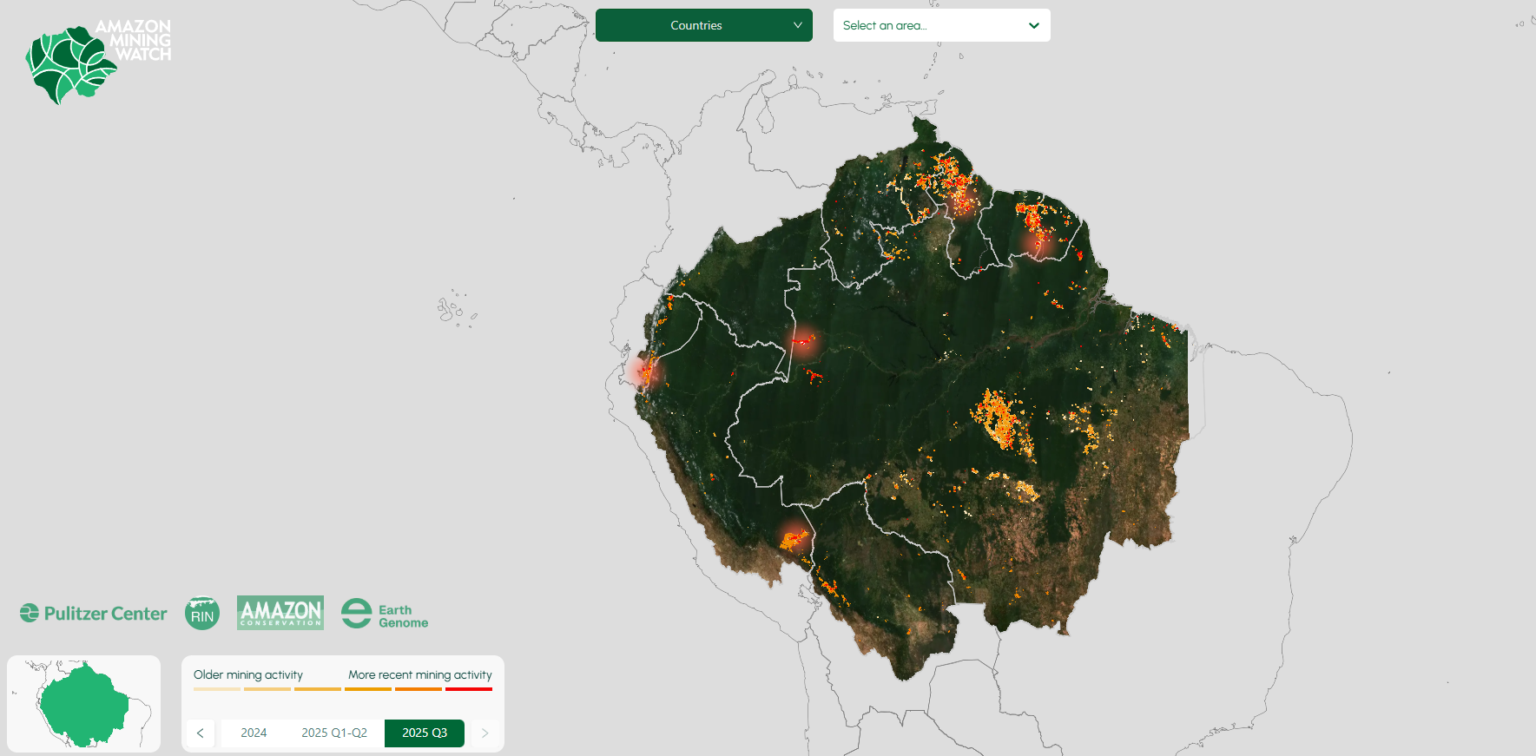Open the Countries dropdown
1536x756 pixels.
[703, 25]
